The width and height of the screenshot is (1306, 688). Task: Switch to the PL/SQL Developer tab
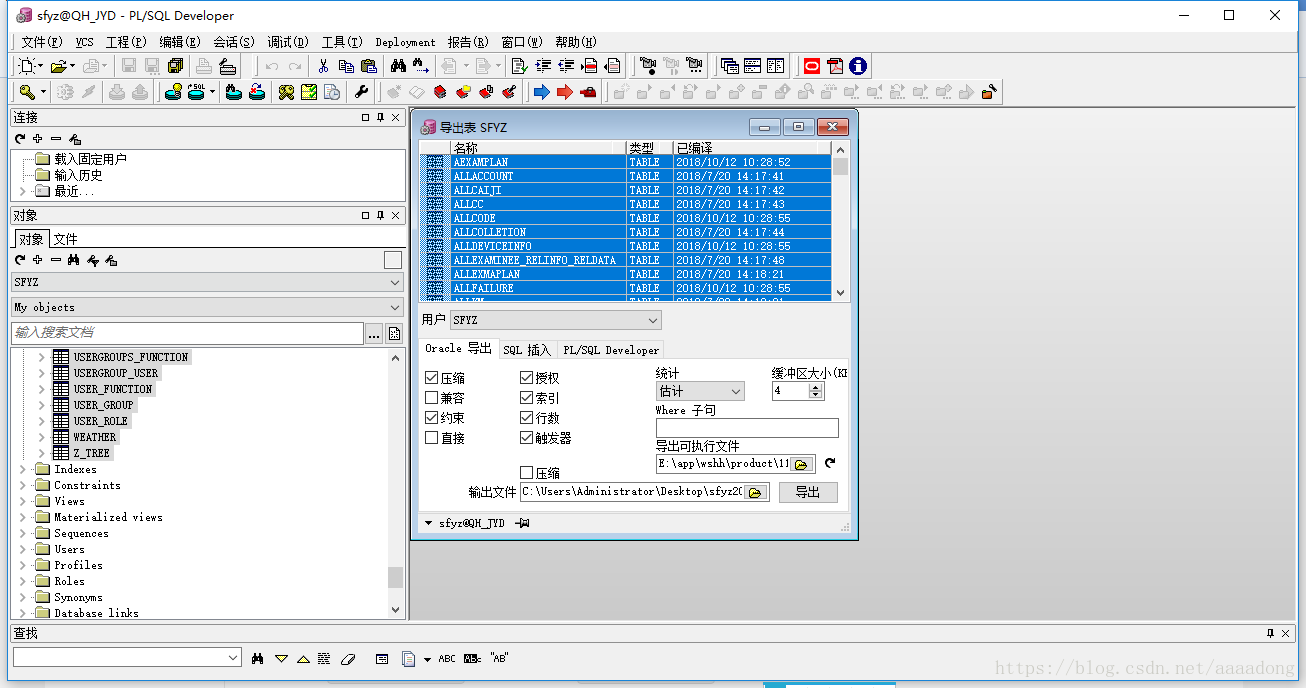click(x=611, y=349)
